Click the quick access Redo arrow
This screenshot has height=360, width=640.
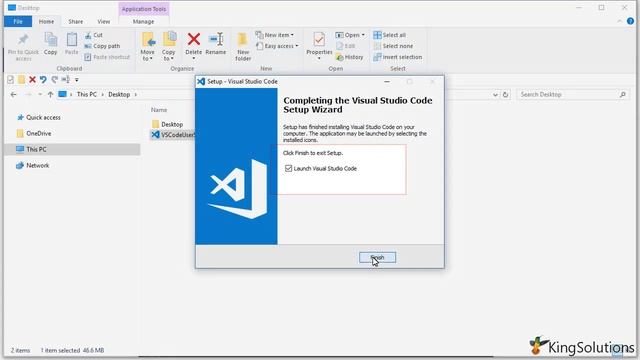coord(54,80)
